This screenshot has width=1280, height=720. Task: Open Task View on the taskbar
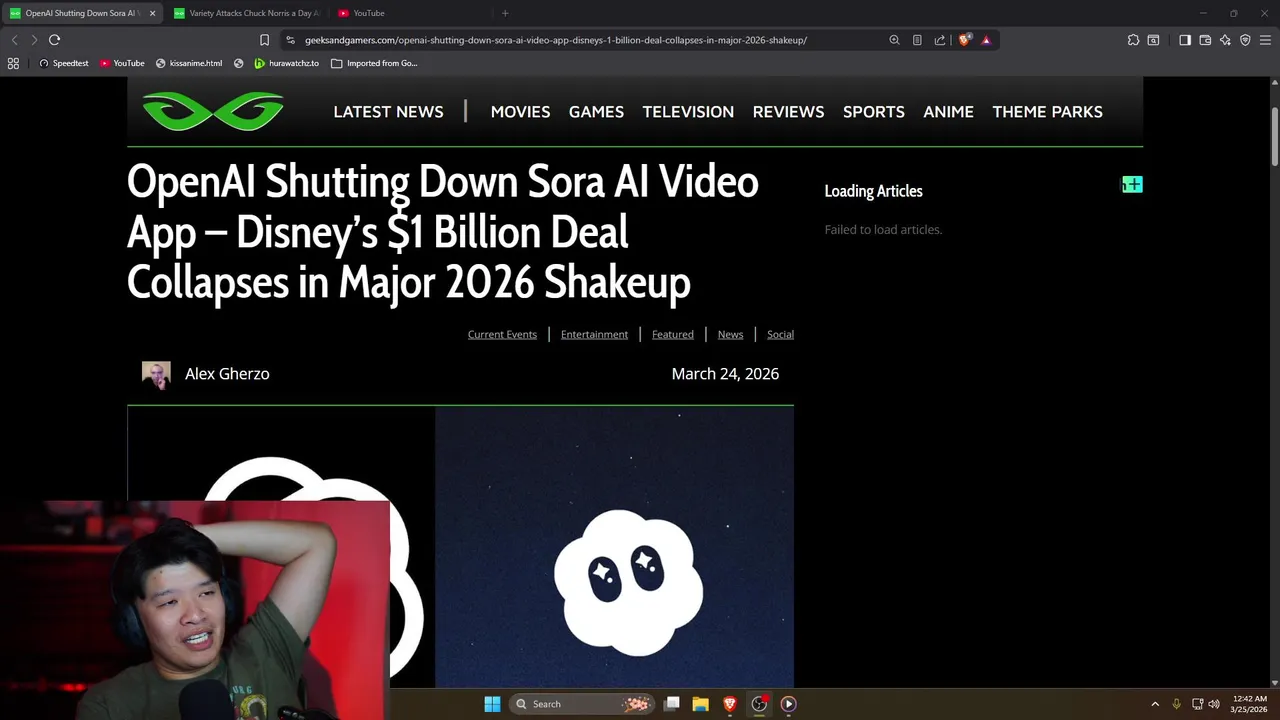click(672, 704)
